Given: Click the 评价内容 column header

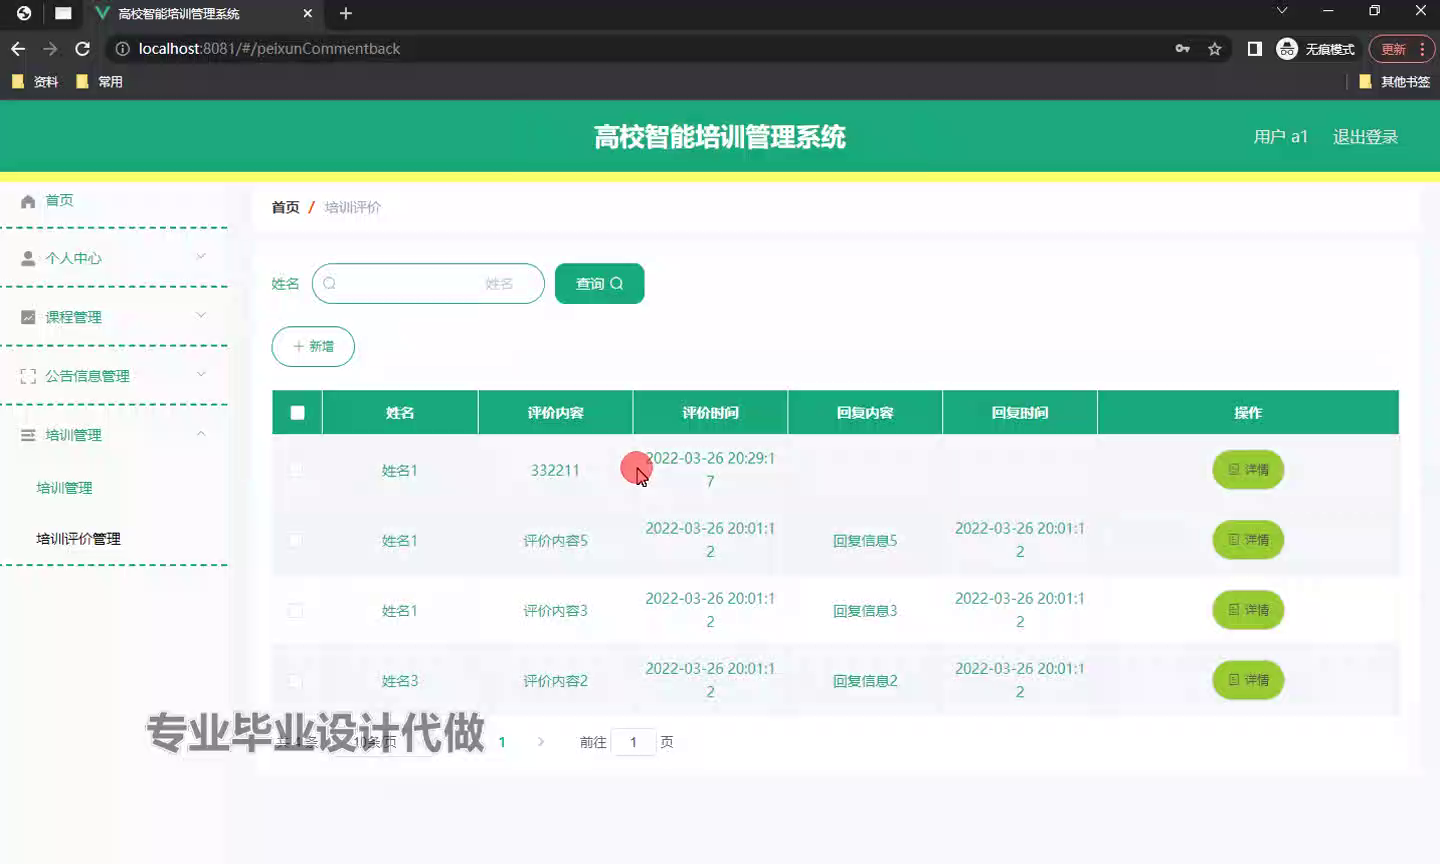Looking at the screenshot, I should coord(555,413).
